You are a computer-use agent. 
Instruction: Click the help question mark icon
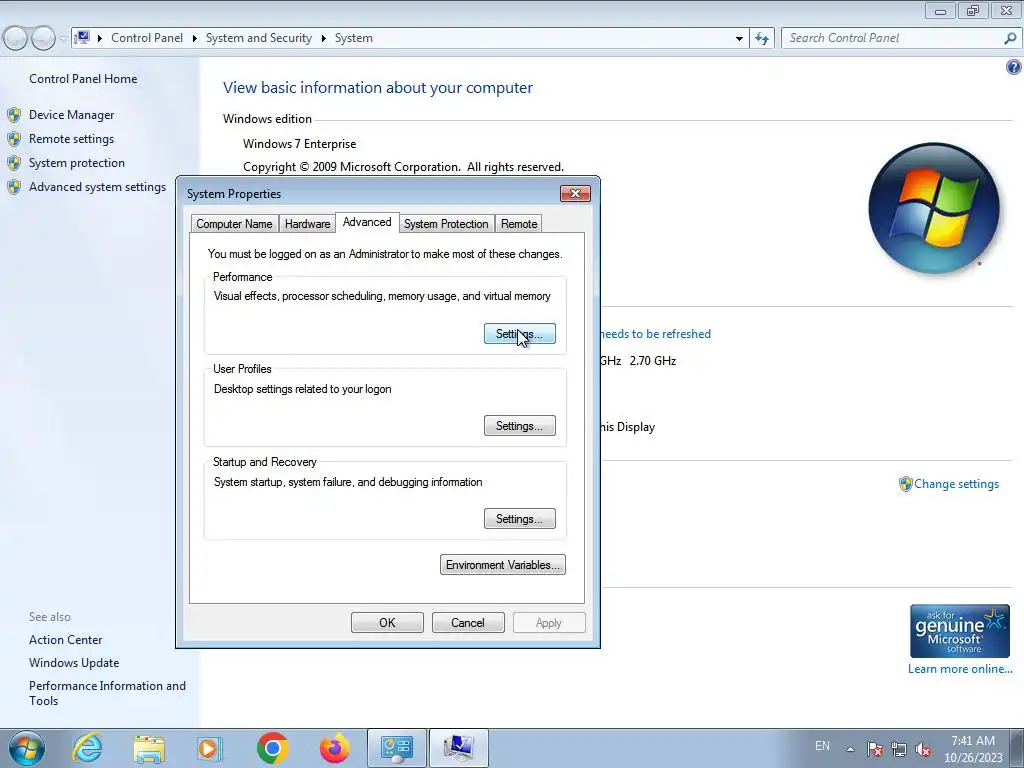[1014, 67]
